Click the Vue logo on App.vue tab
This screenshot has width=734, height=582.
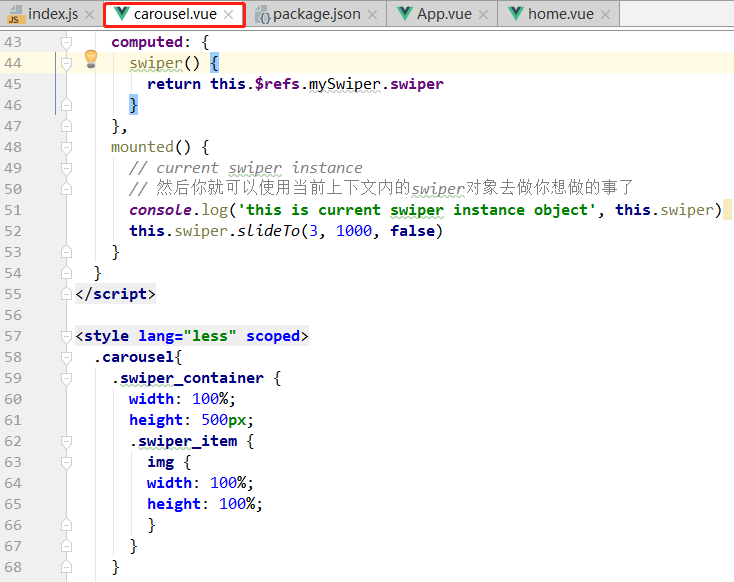click(404, 14)
